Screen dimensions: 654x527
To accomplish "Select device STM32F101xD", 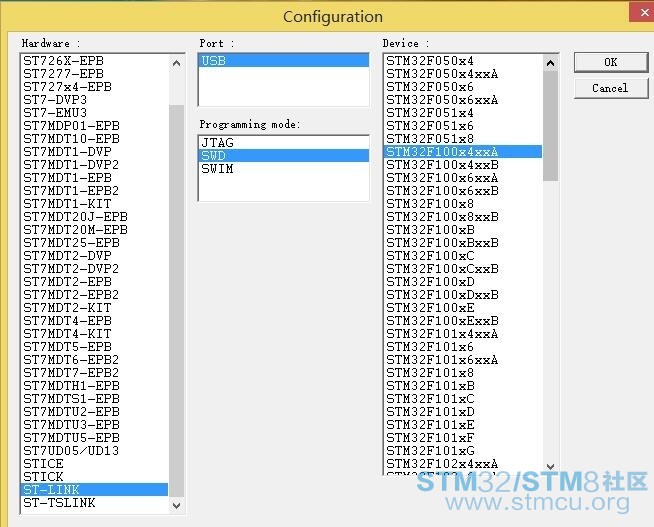I will (x=463, y=412).
